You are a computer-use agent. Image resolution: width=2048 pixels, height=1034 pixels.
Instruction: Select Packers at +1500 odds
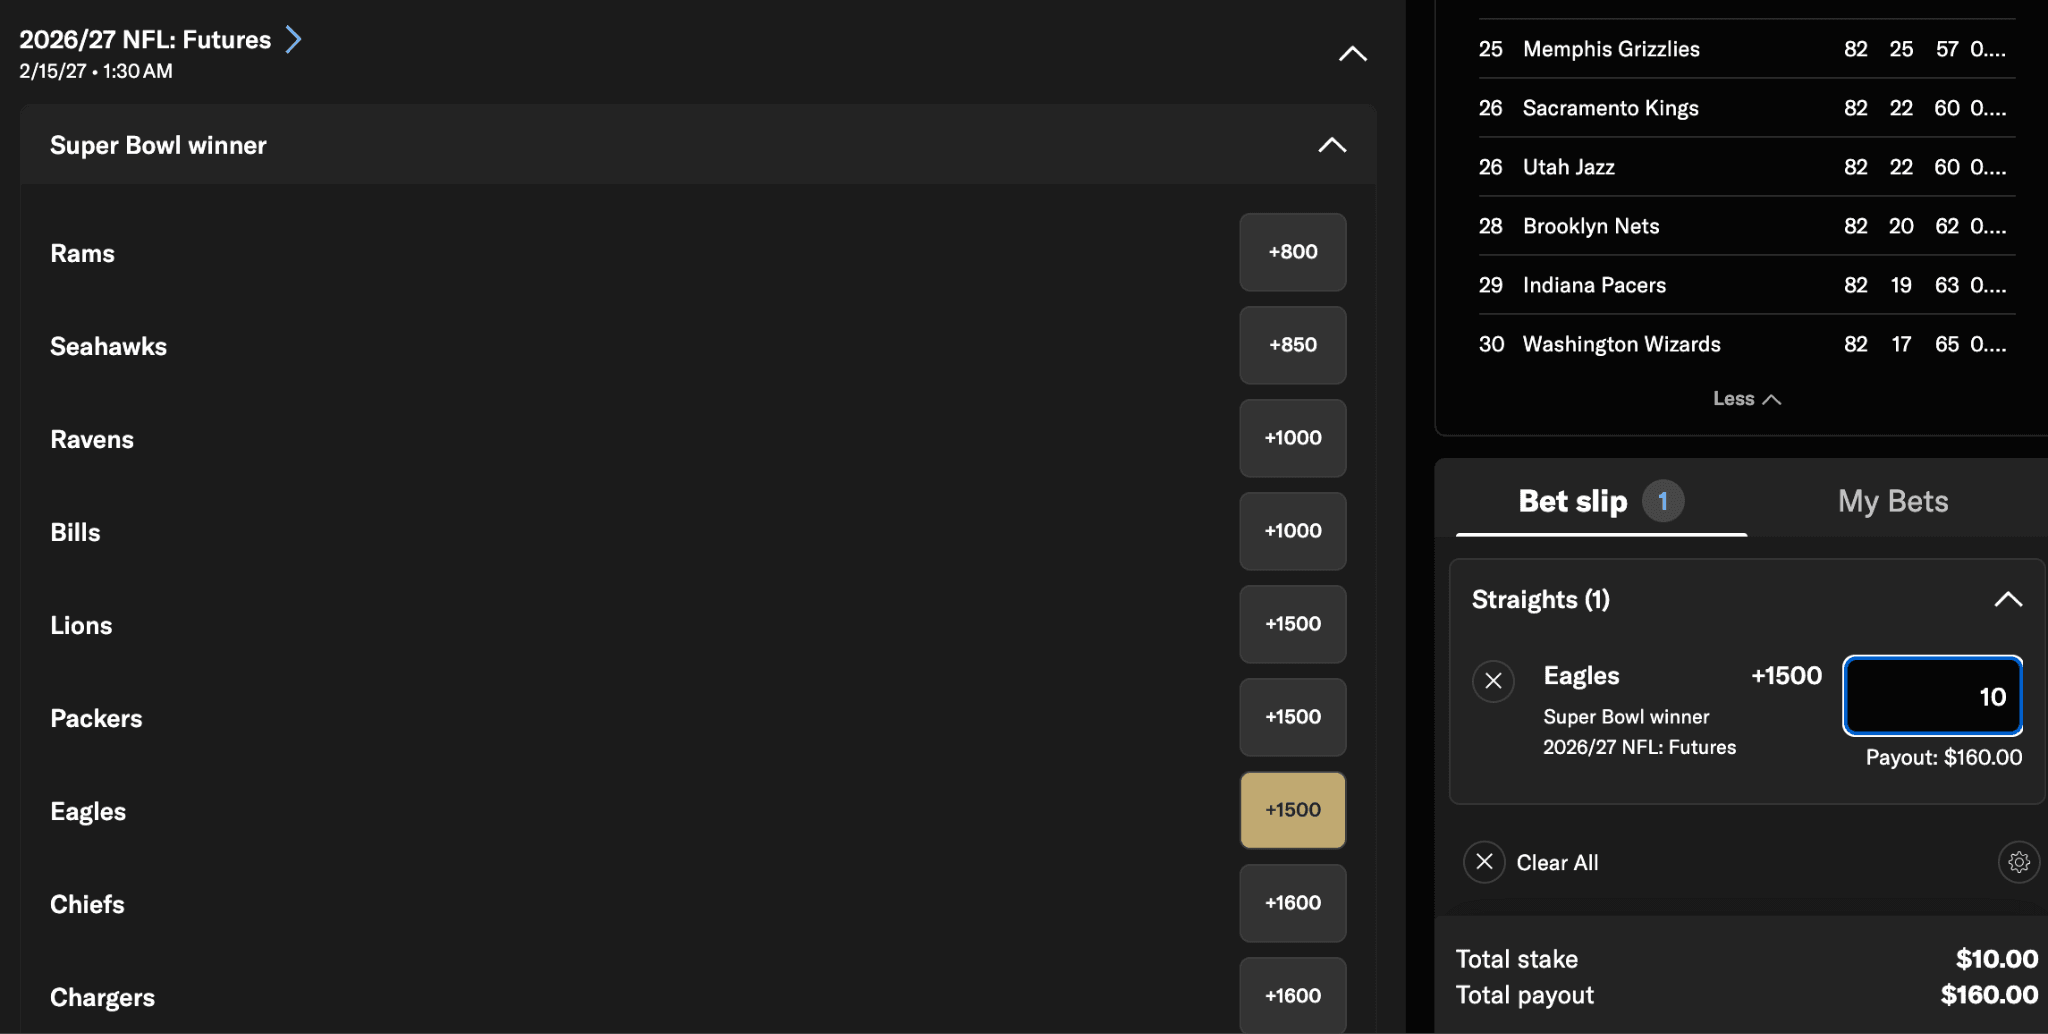pyautogui.click(x=1293, y=717)
